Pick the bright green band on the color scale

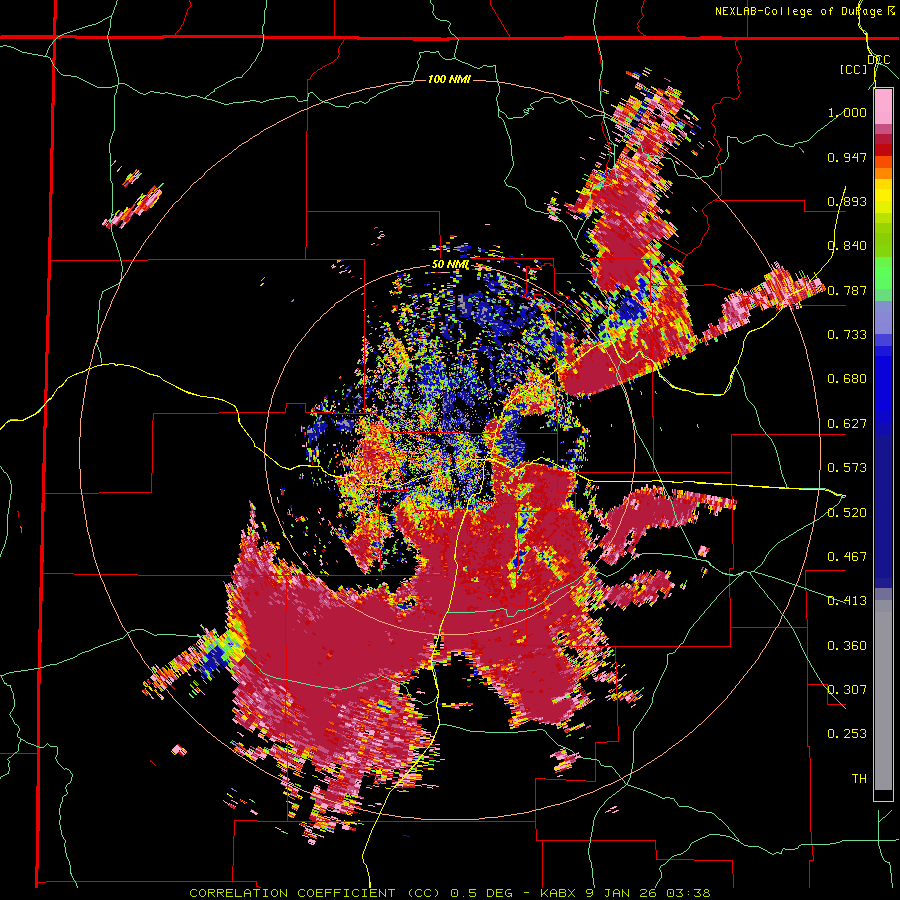click(883, 273)
